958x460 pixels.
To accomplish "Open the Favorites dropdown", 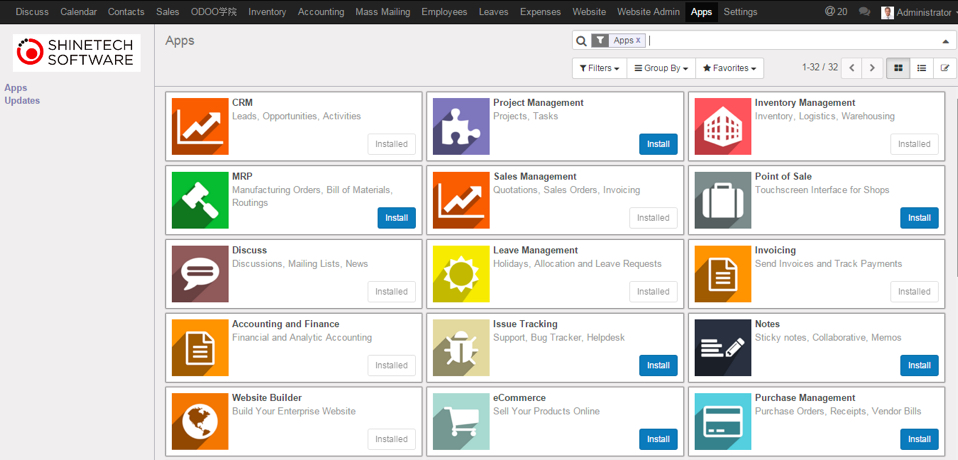I will point(729,68).
